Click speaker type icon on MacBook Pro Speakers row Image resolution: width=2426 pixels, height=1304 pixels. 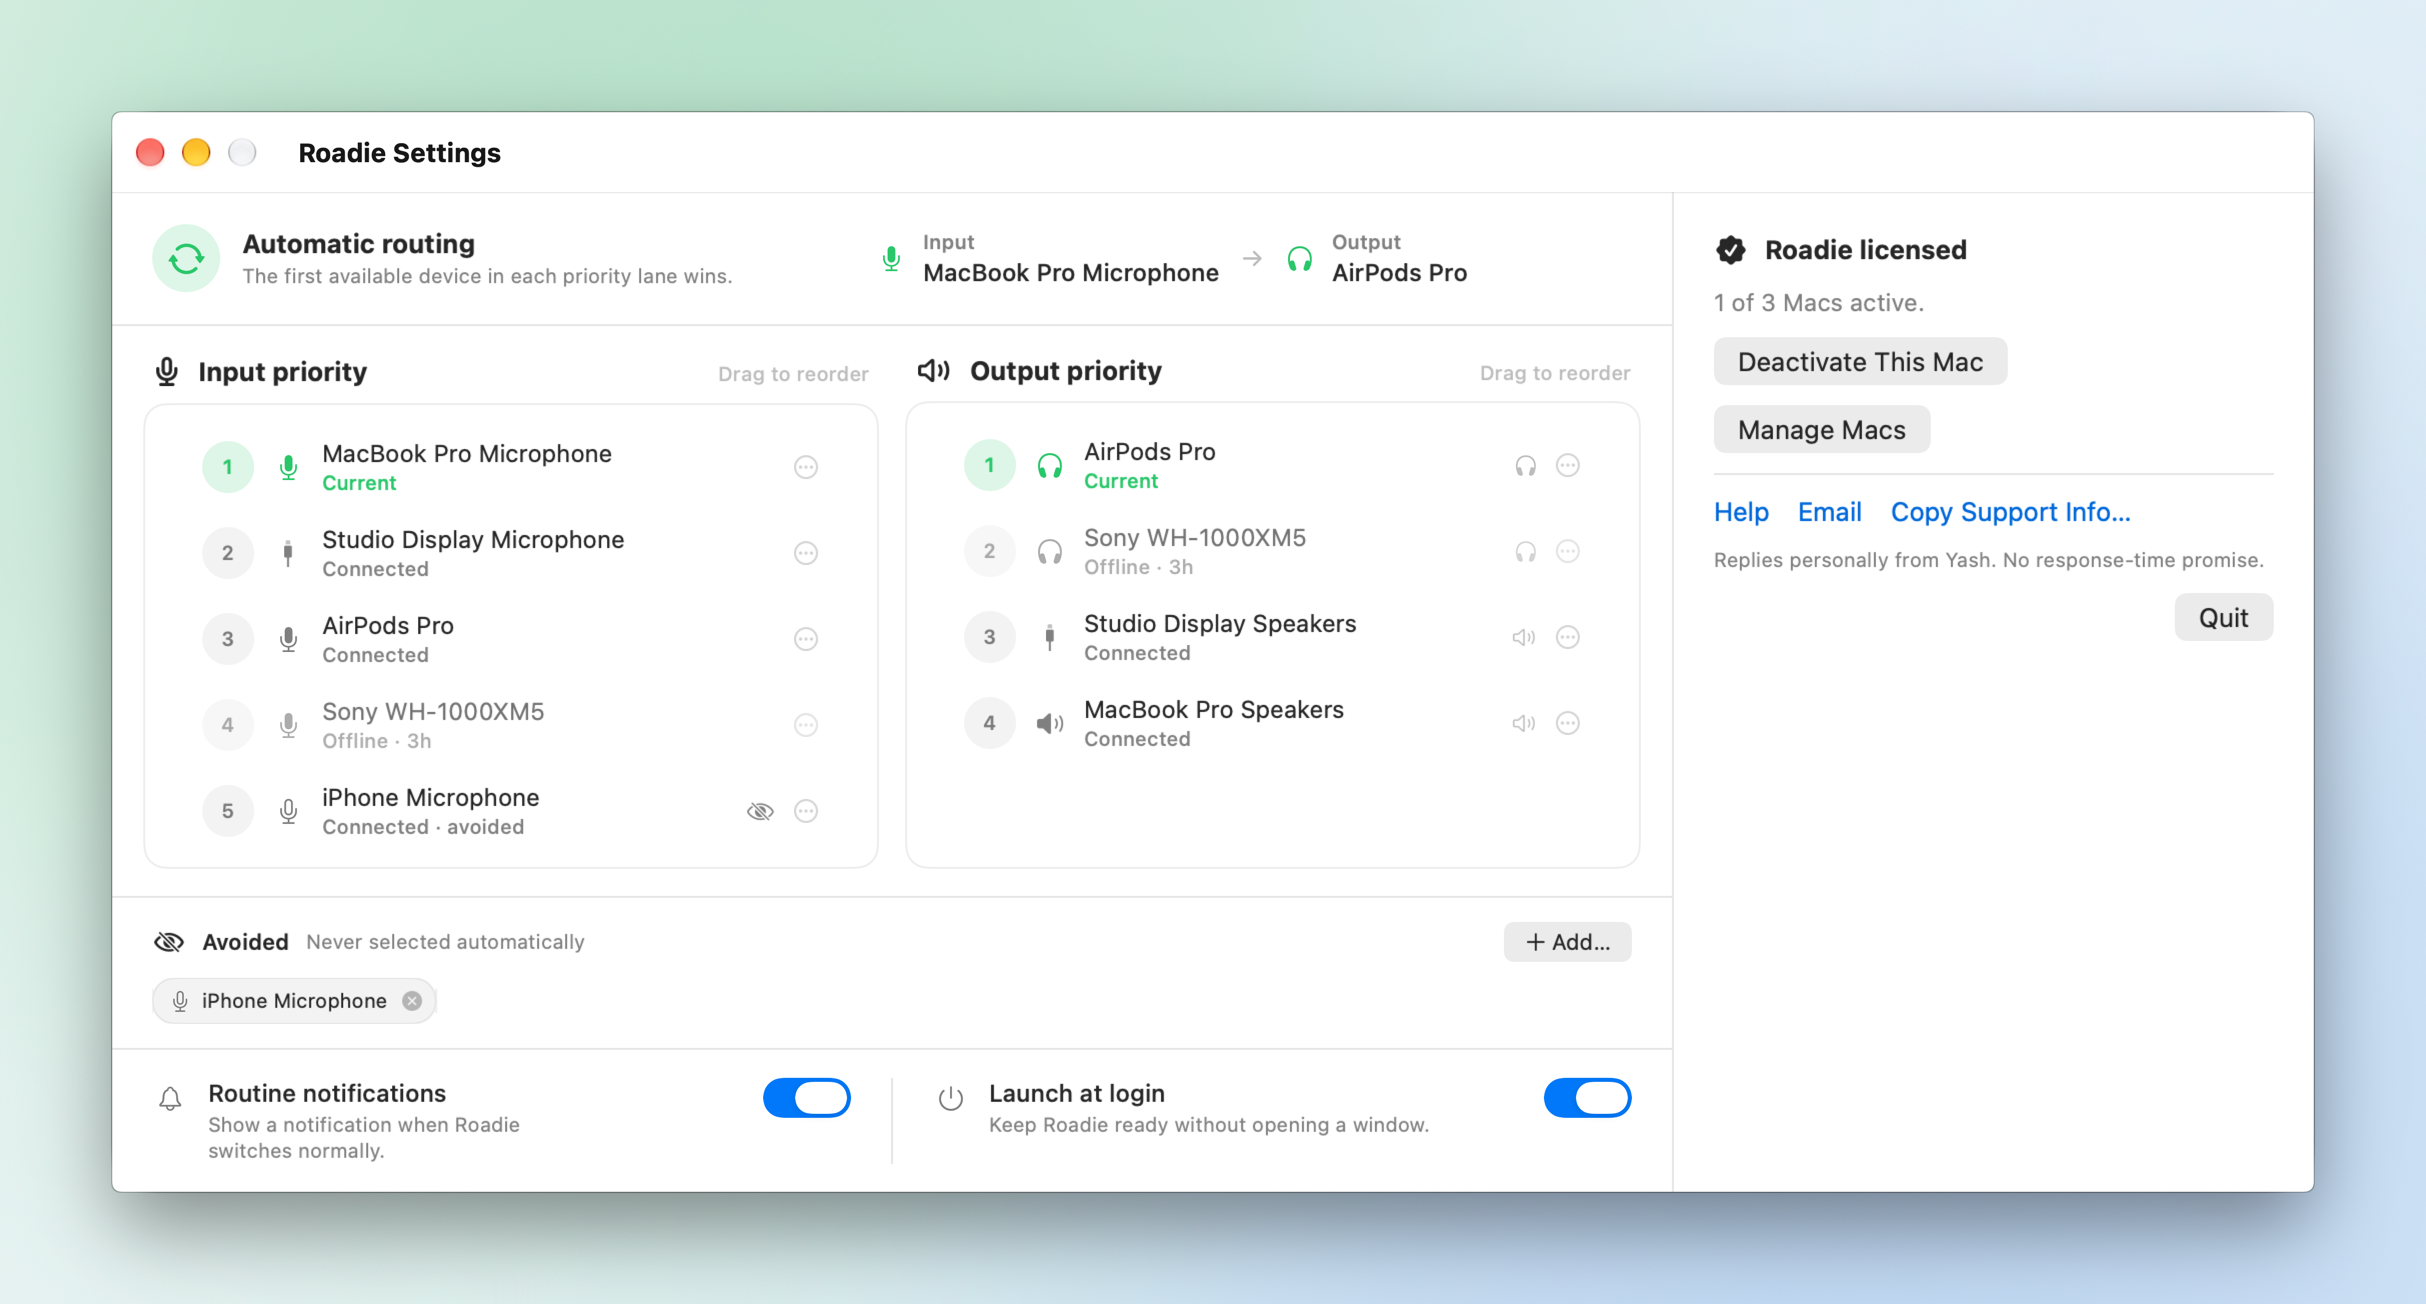1523,723
